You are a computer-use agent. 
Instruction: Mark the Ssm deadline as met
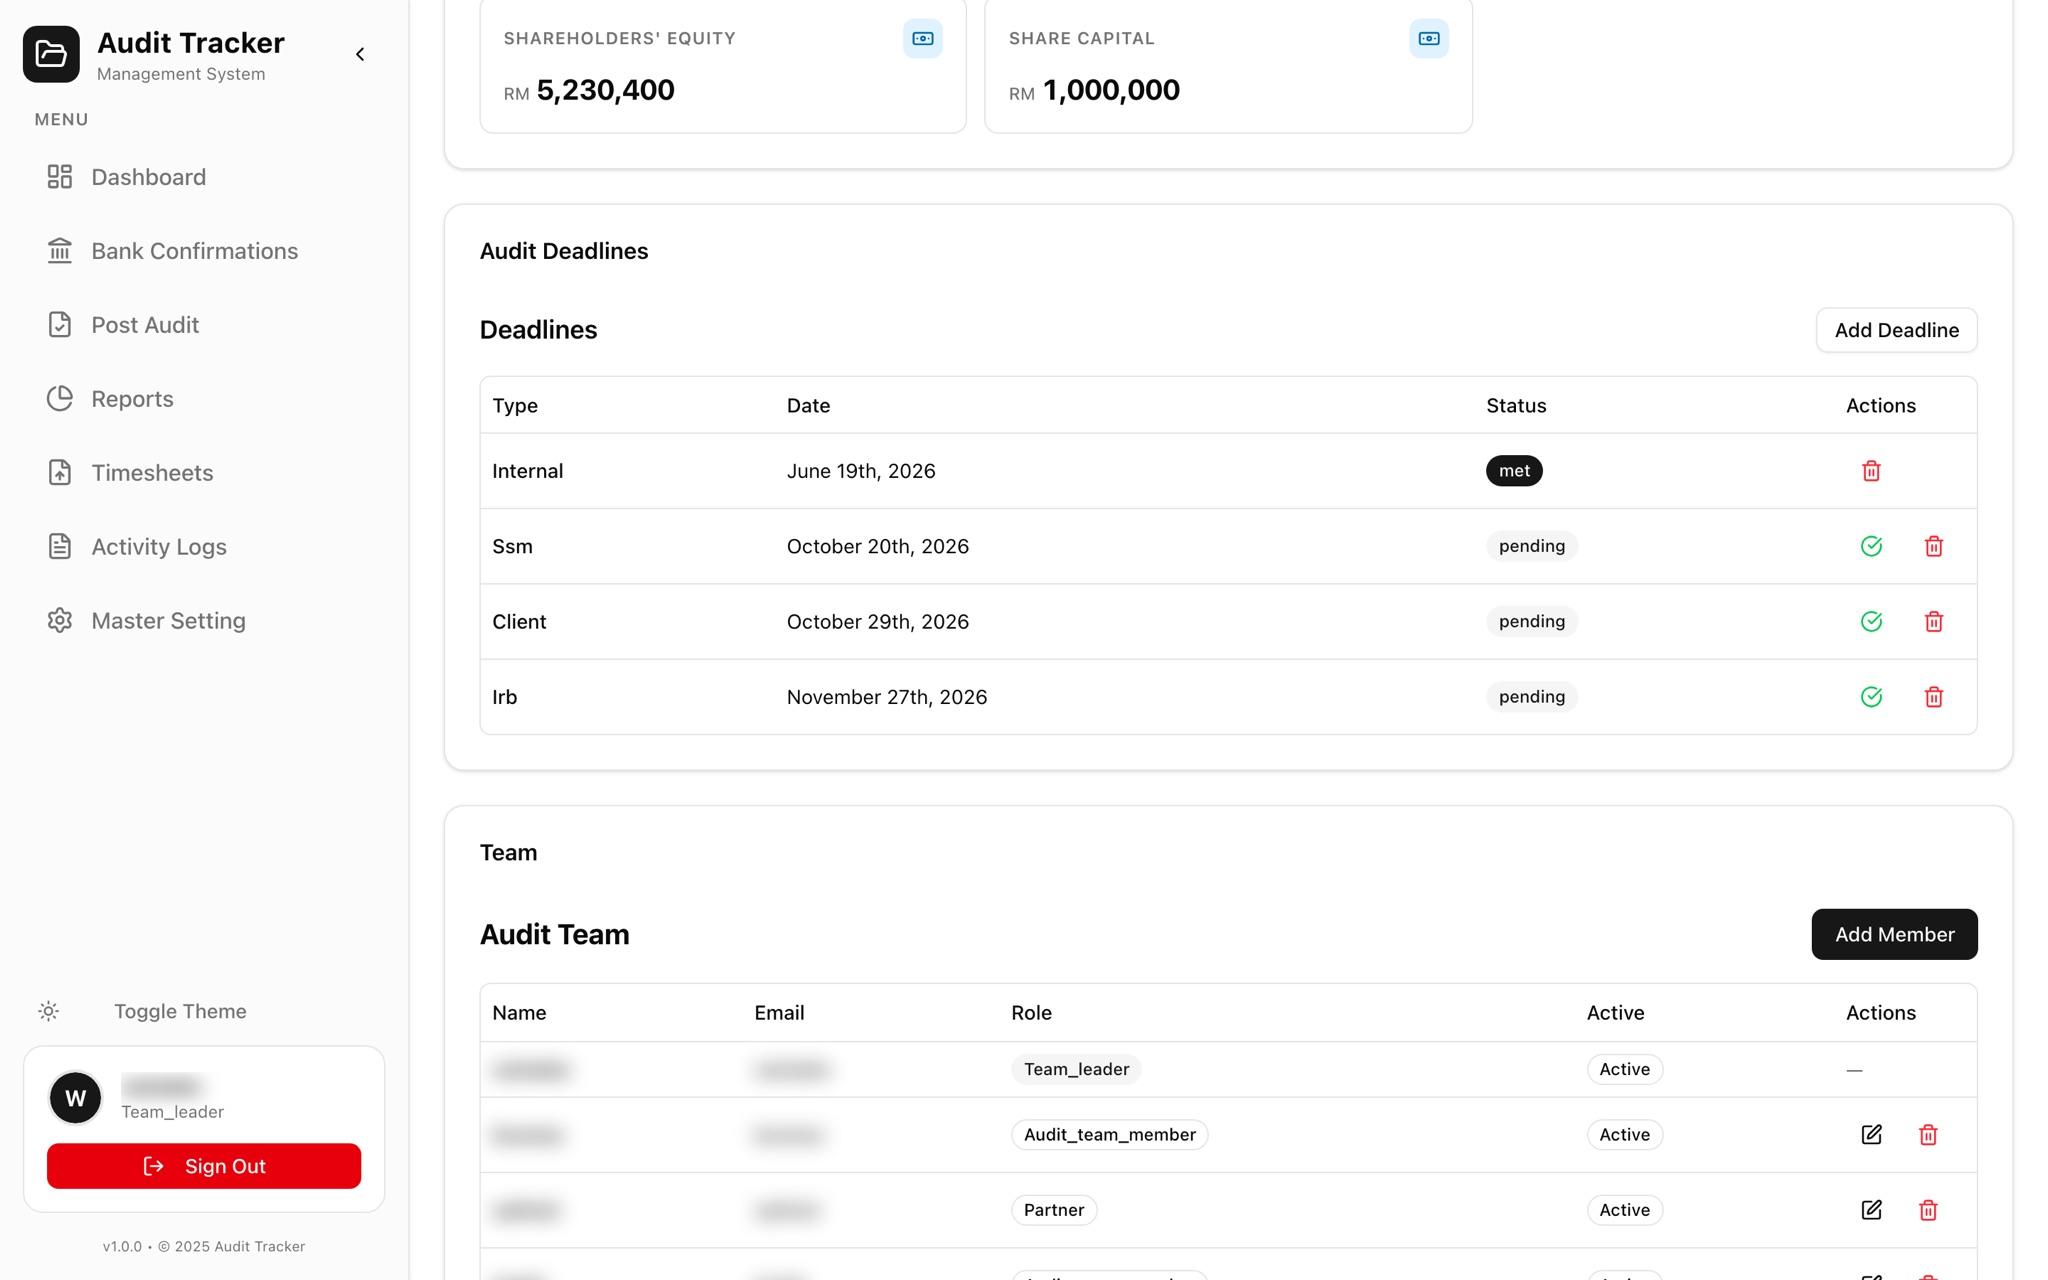click(x=1871, y=546)
